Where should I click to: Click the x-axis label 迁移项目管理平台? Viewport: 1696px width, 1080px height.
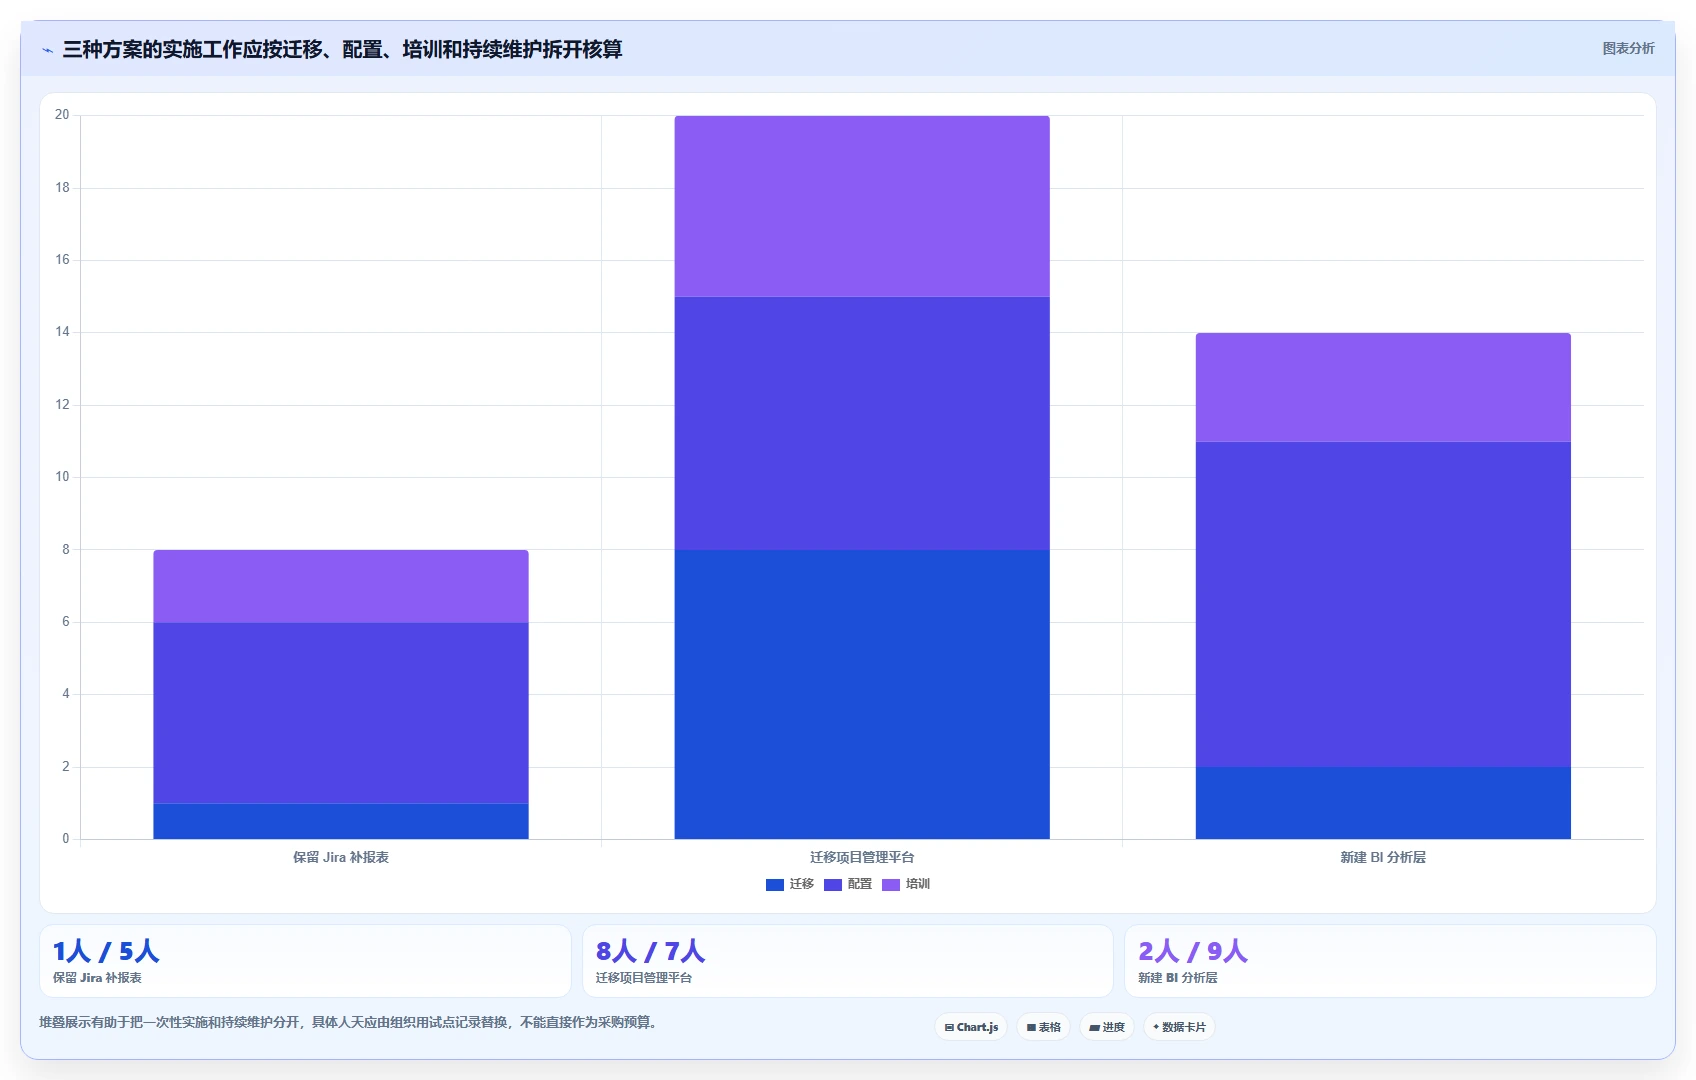point(862,857)
